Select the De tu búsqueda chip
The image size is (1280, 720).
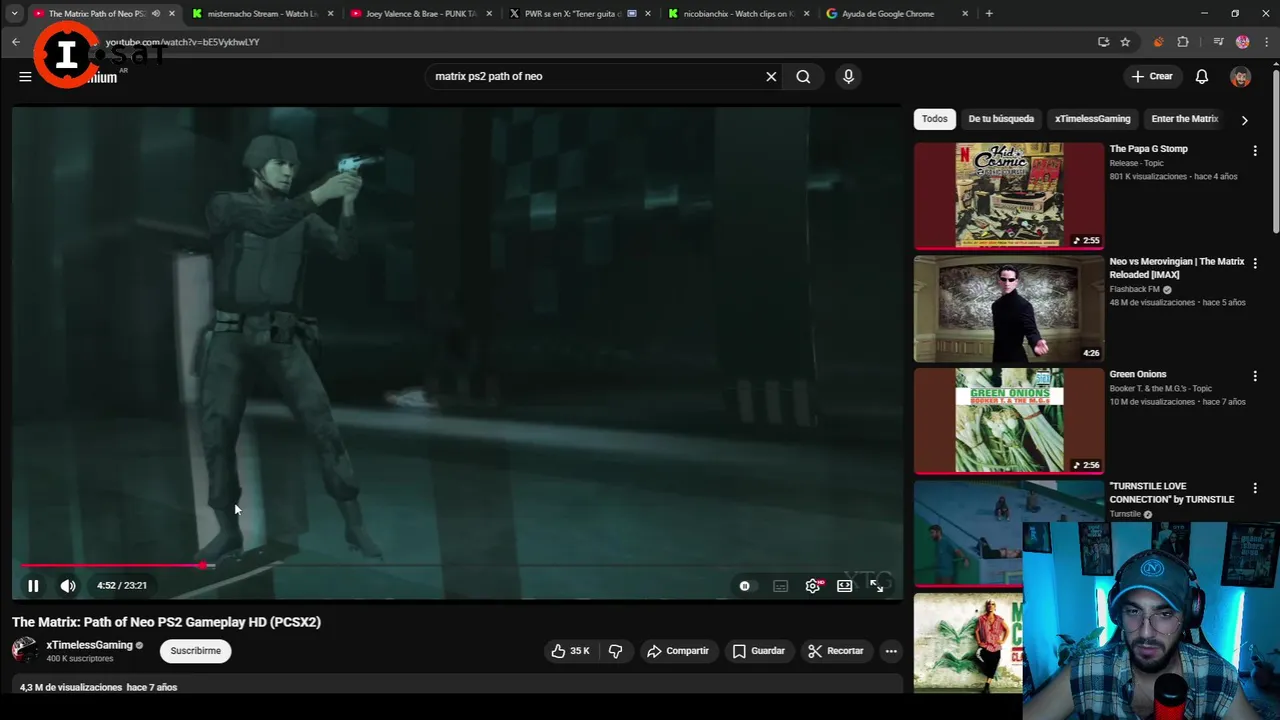pyautogui.click(x=1001, y=119)
